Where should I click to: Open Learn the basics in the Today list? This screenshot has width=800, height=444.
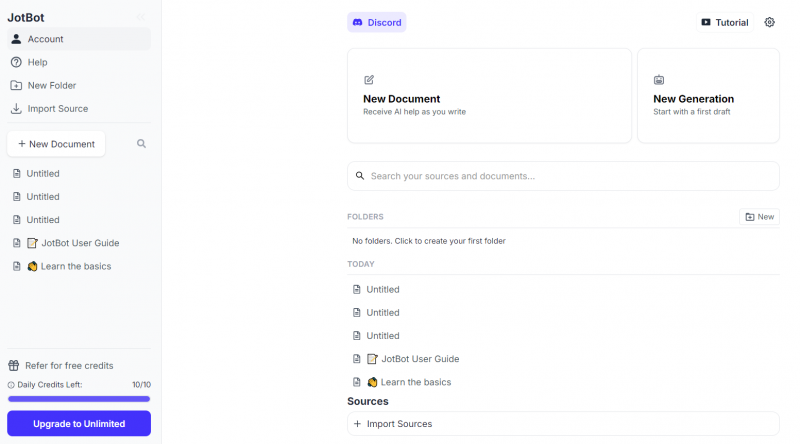pyautogui.click(x=415, y=382)
